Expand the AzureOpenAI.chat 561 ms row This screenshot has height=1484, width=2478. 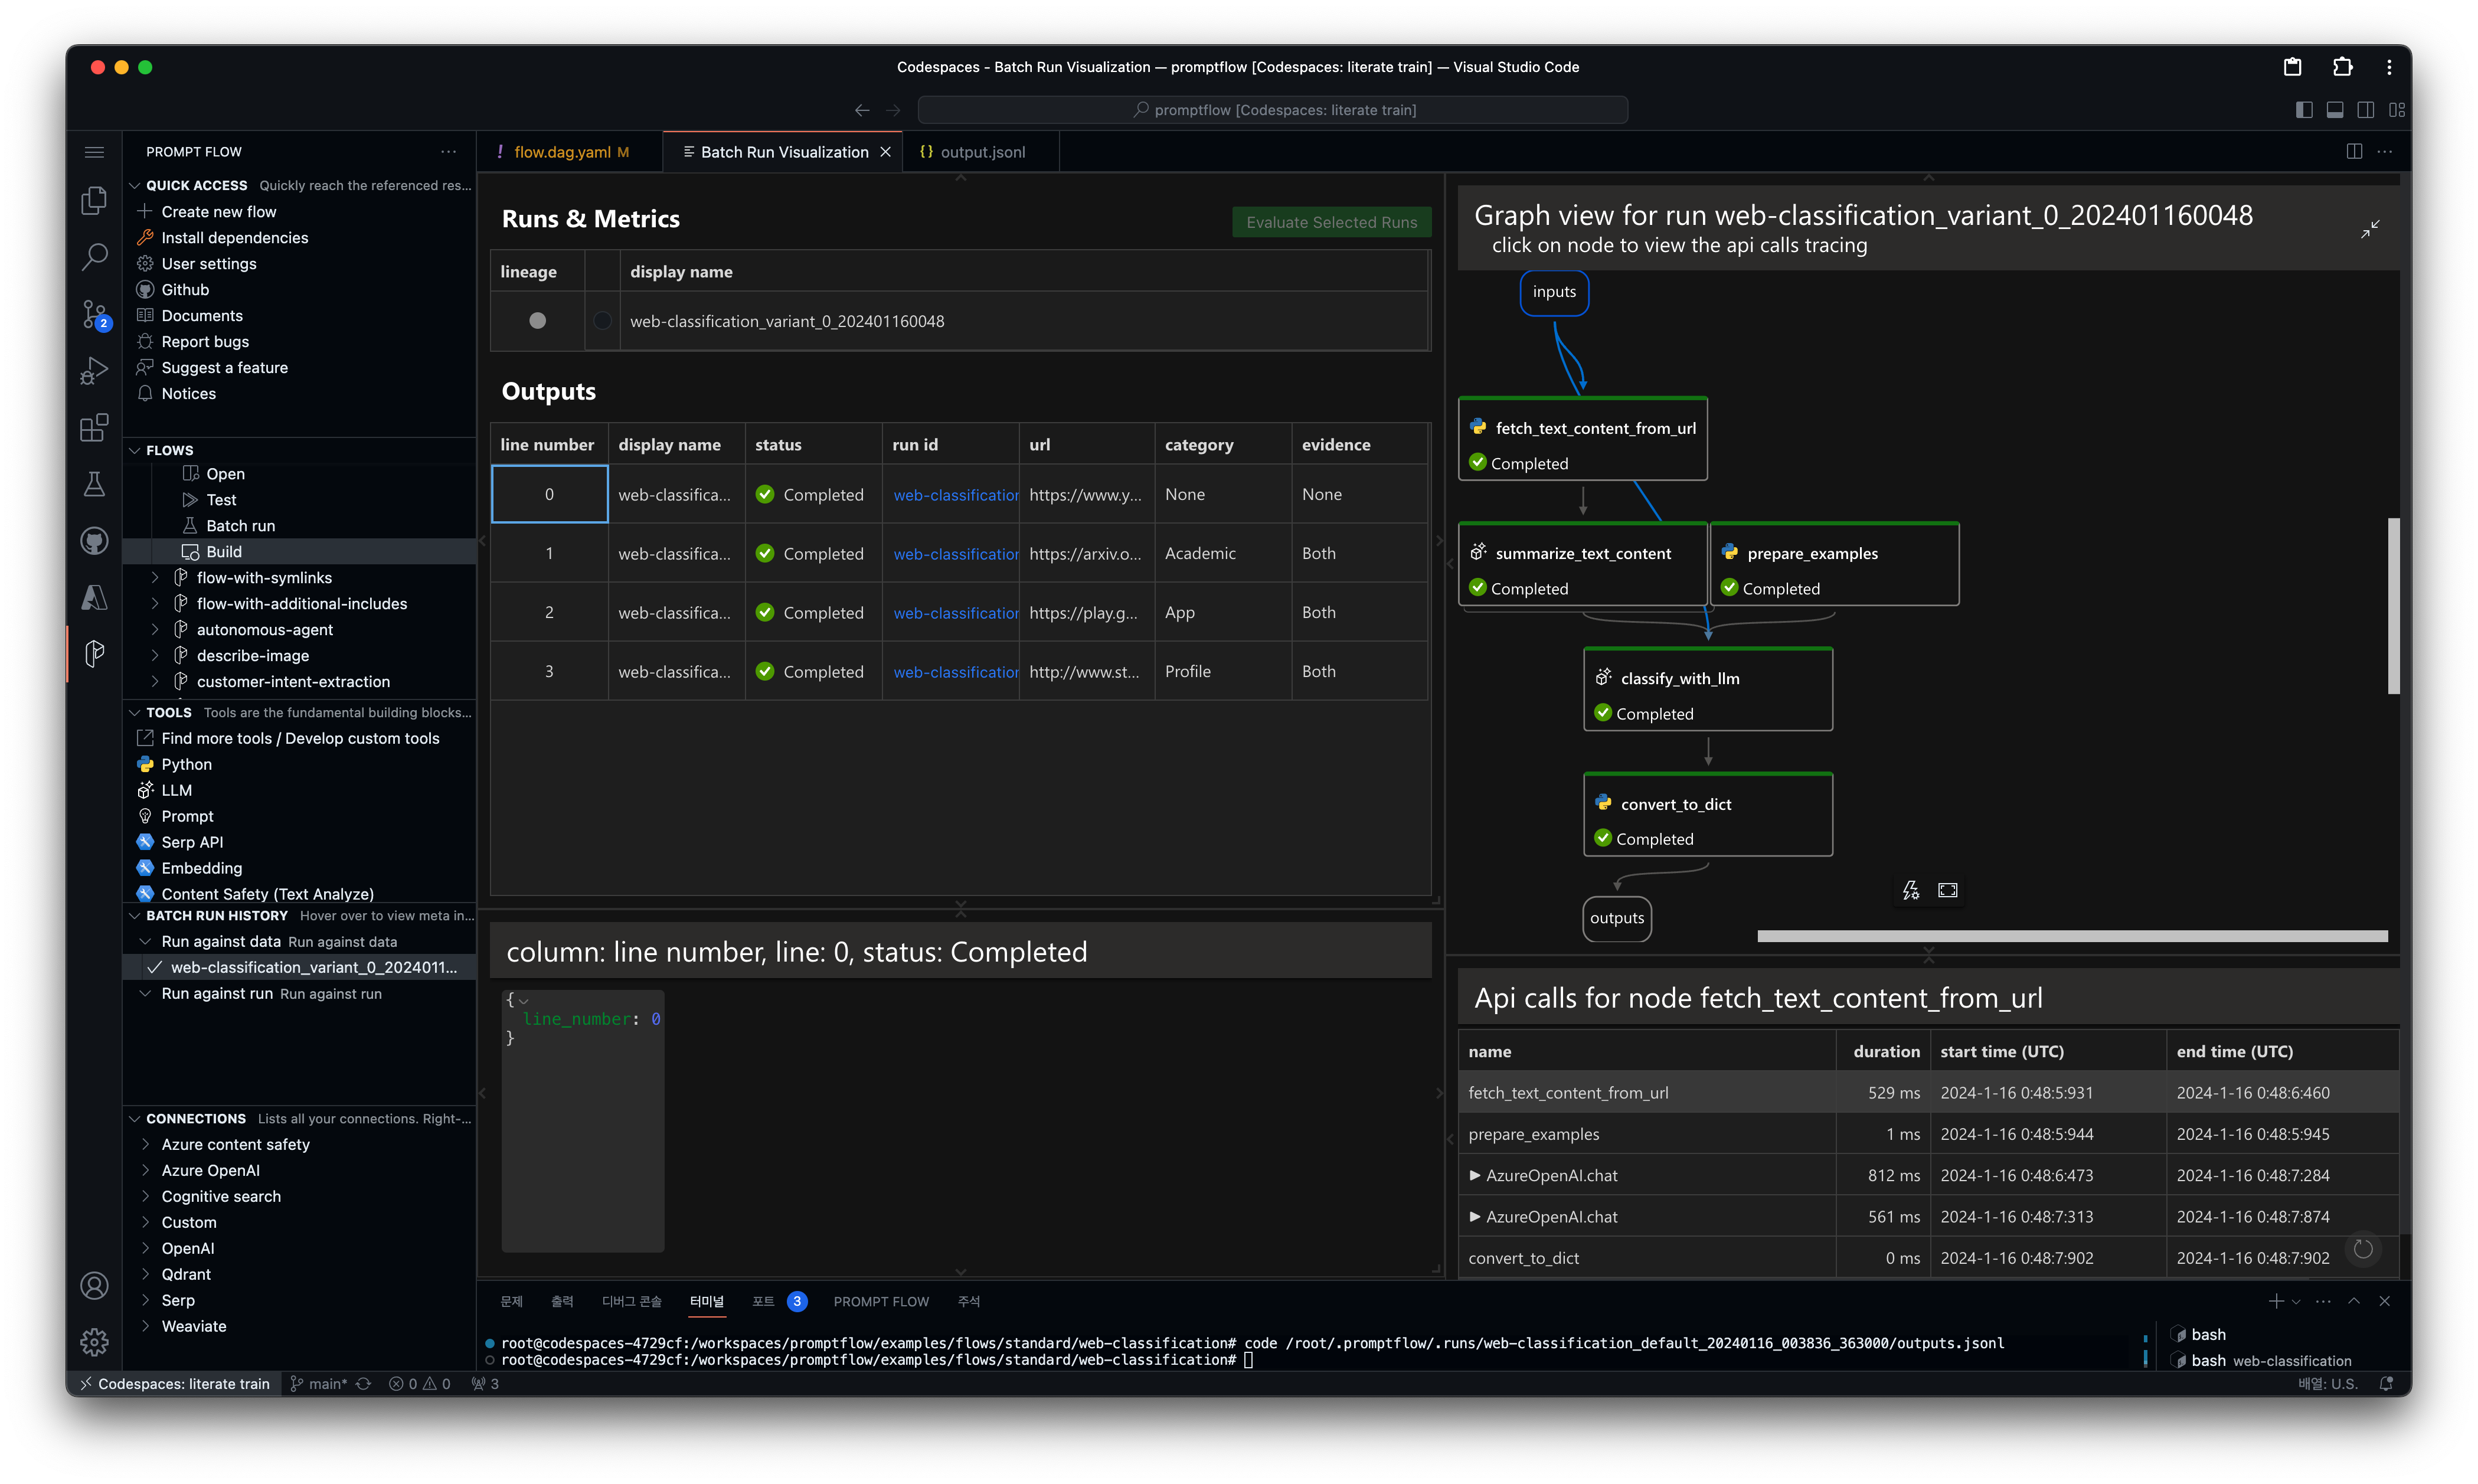tap(1474, 1217)
